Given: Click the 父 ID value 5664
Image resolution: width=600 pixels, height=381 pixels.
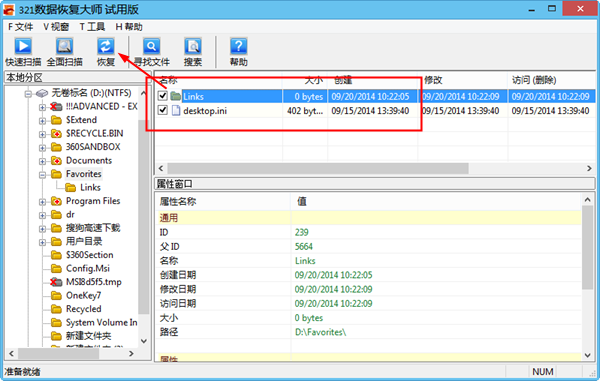Looking at the screenshot, I should click(304, 246).
